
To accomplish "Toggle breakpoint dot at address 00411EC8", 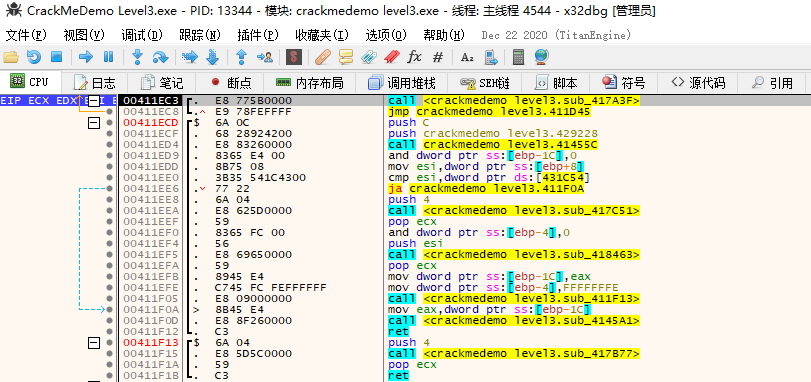I will 109,111.
